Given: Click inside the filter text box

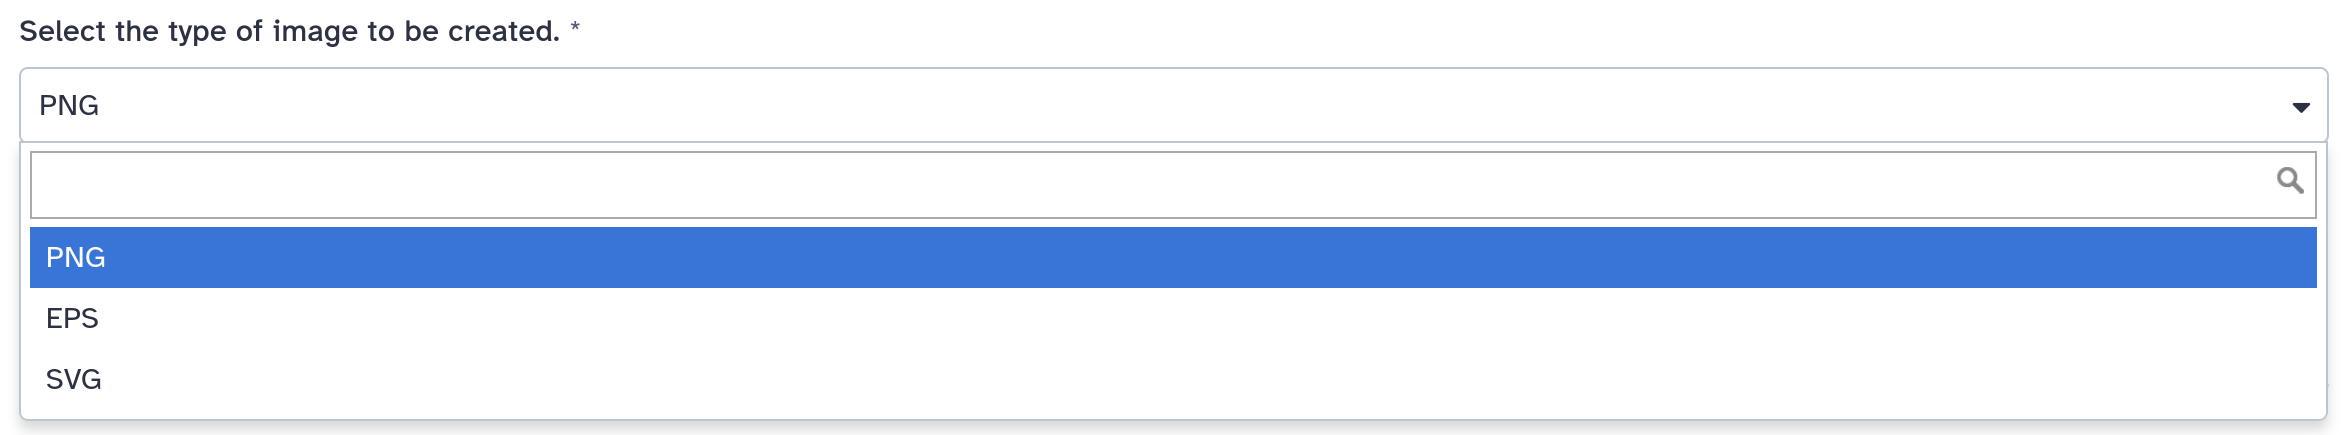Looking at the screenshot, I should (1173, 185).
